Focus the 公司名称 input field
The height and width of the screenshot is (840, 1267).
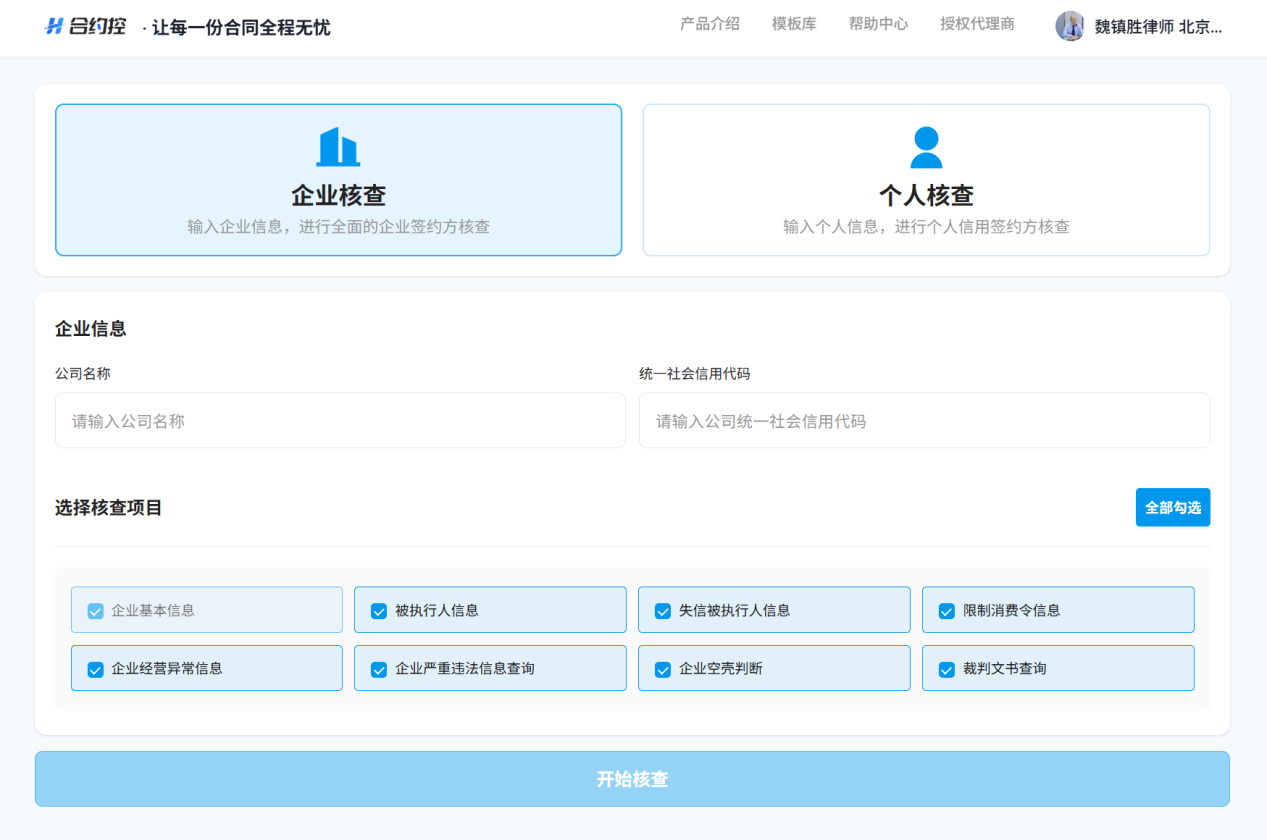point(340,420)
